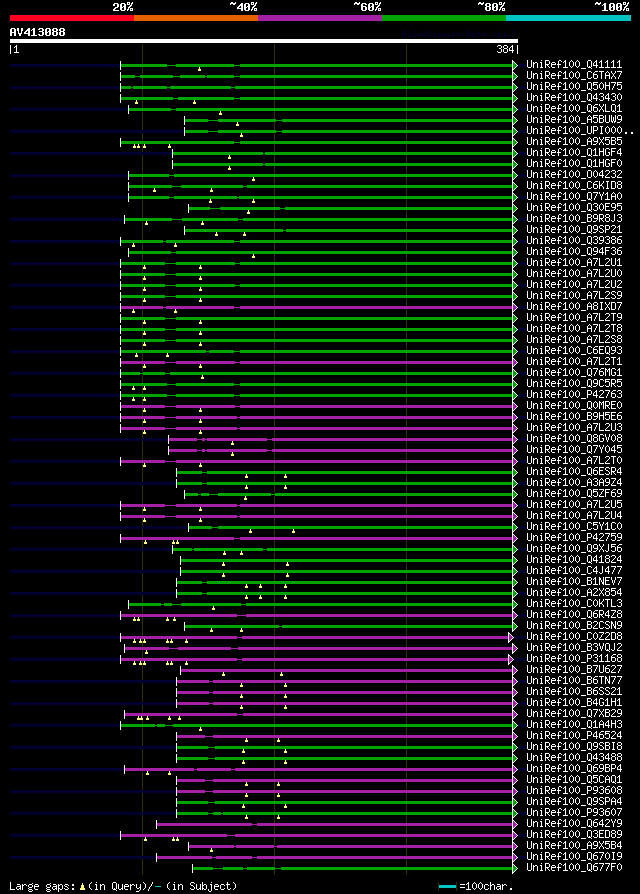Select the UniRef100_Q642Y9 label
The width and height of the screenshot is (640, 894).
[x=574, y=824]
